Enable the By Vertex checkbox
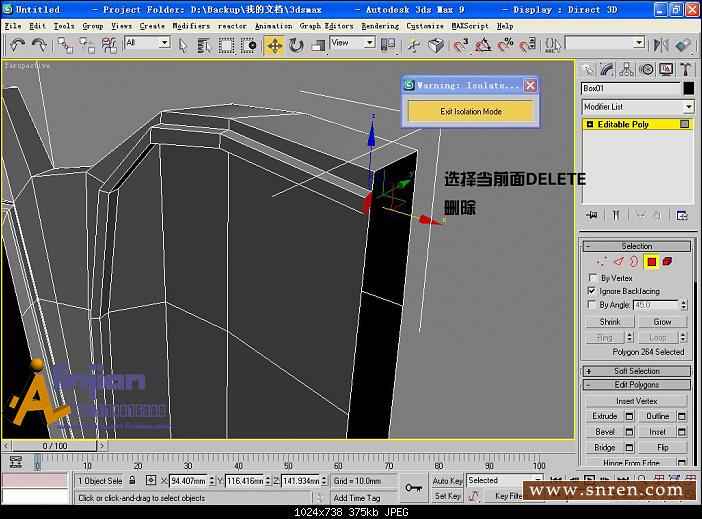The height and width of the screenshot is (519, 702). click(592, 278)
